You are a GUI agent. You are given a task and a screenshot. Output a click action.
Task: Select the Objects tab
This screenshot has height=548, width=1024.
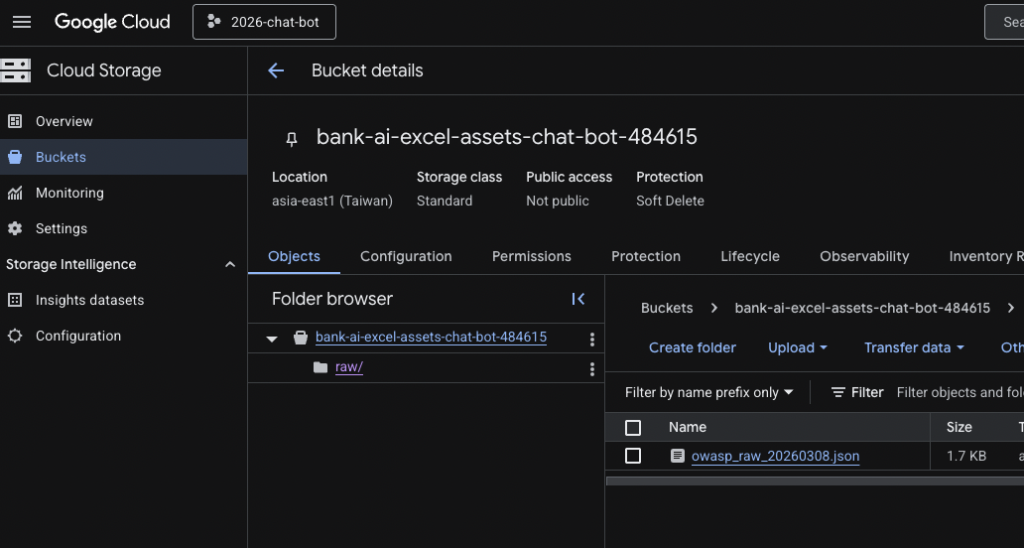[x=294, y=256]
